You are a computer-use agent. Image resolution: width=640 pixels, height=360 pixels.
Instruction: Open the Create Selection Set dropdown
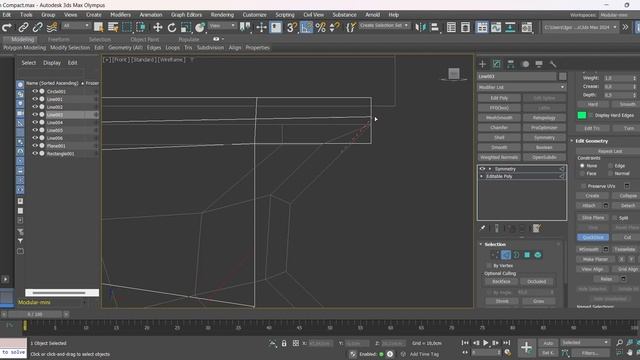pyautogui.click(x=384, y=26)
